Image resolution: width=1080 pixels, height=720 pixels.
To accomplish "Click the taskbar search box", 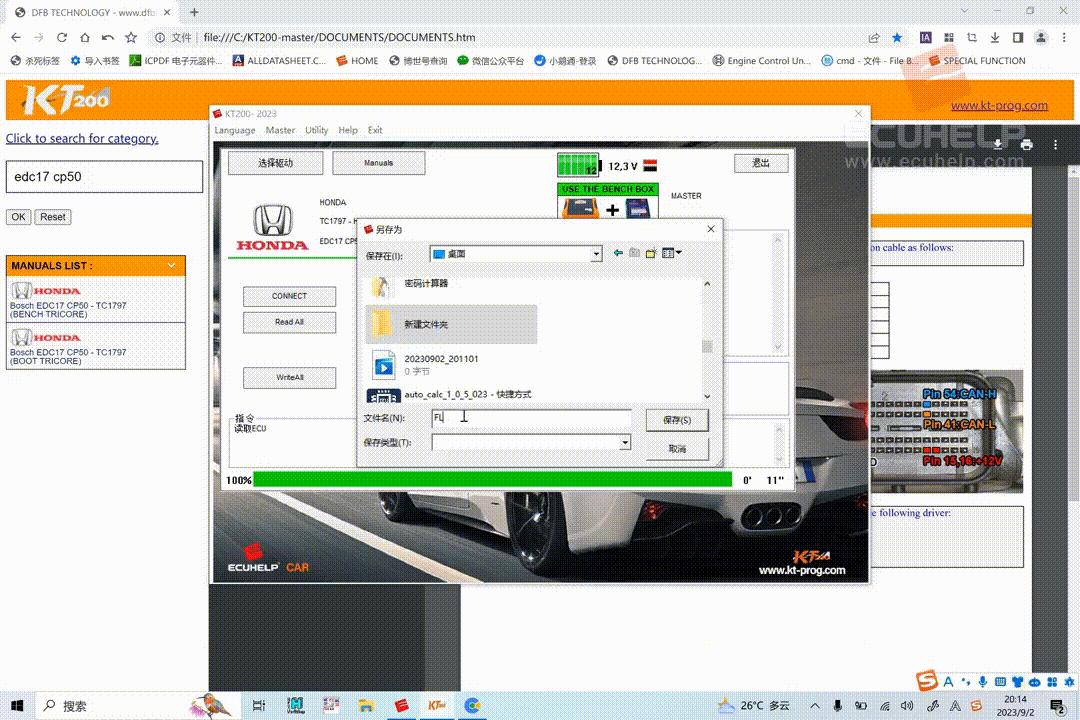I will coord(138,706).
